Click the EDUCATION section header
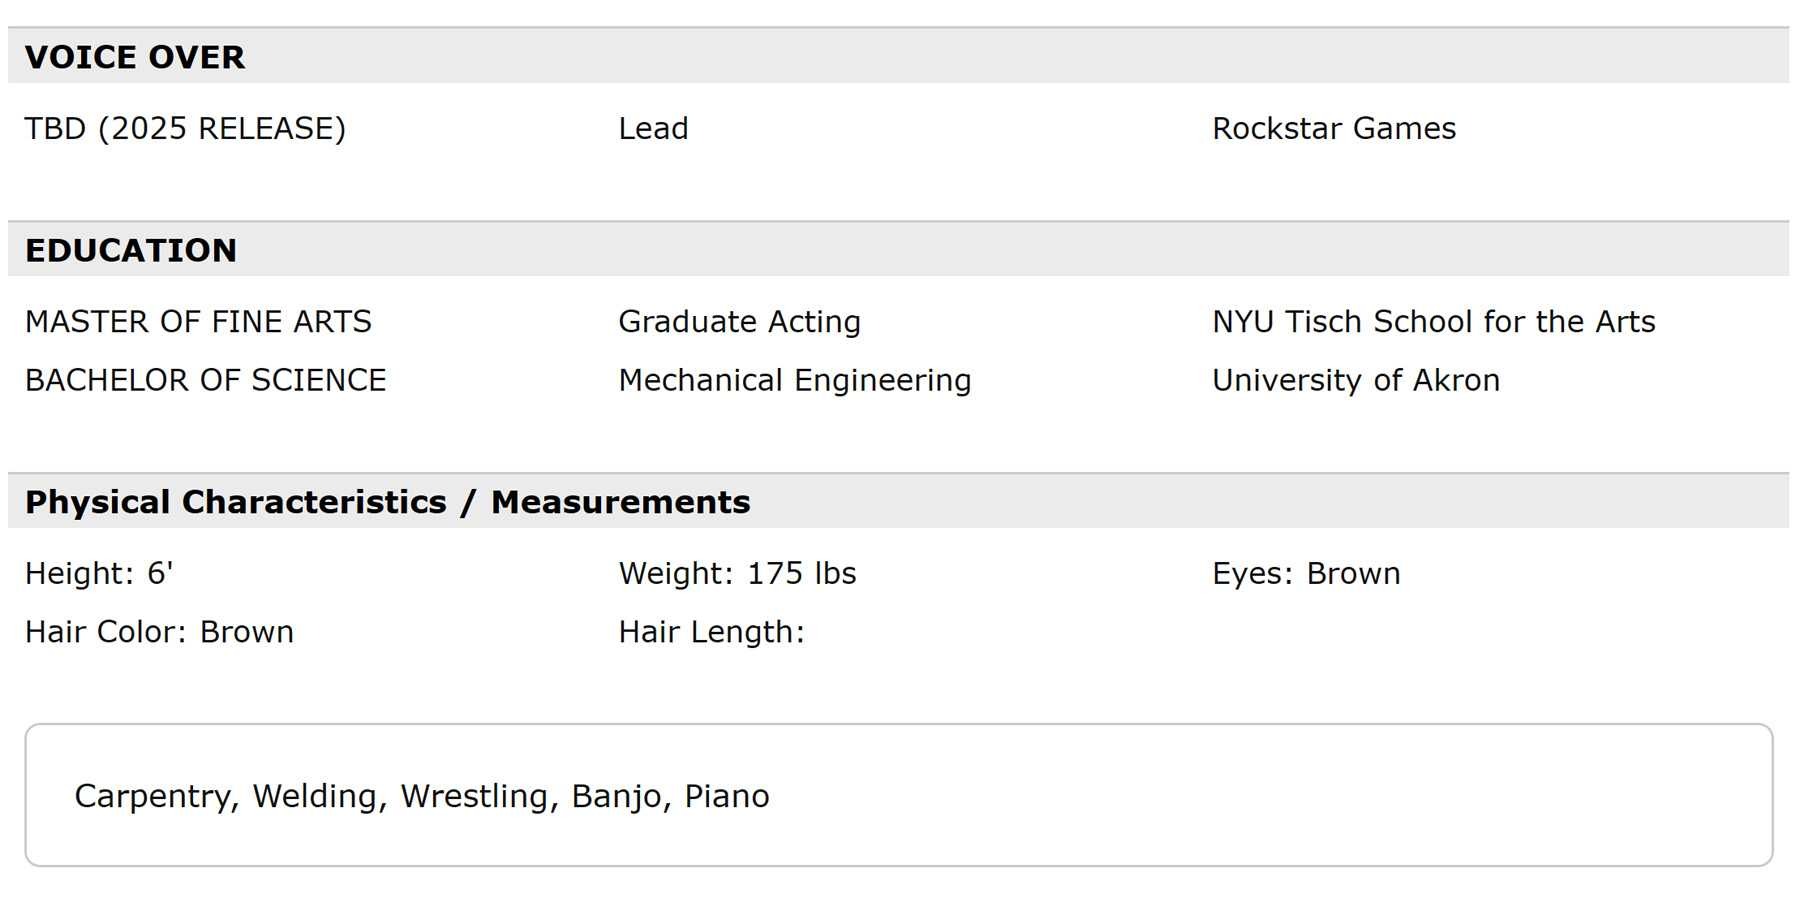Viewport: 1800px width, 900px height. [x=131, y=250]
